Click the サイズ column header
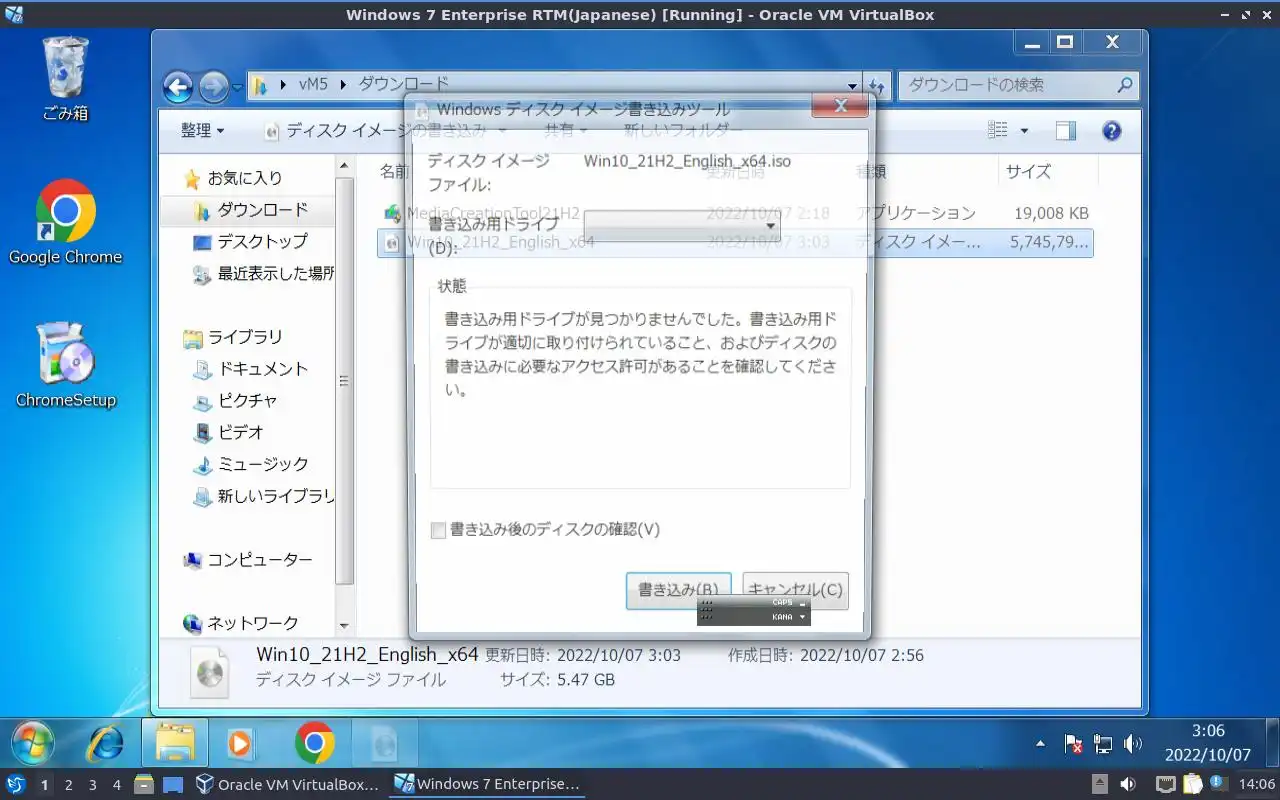The height and width of the screenshot is (800, 1280). point(1029,172)
